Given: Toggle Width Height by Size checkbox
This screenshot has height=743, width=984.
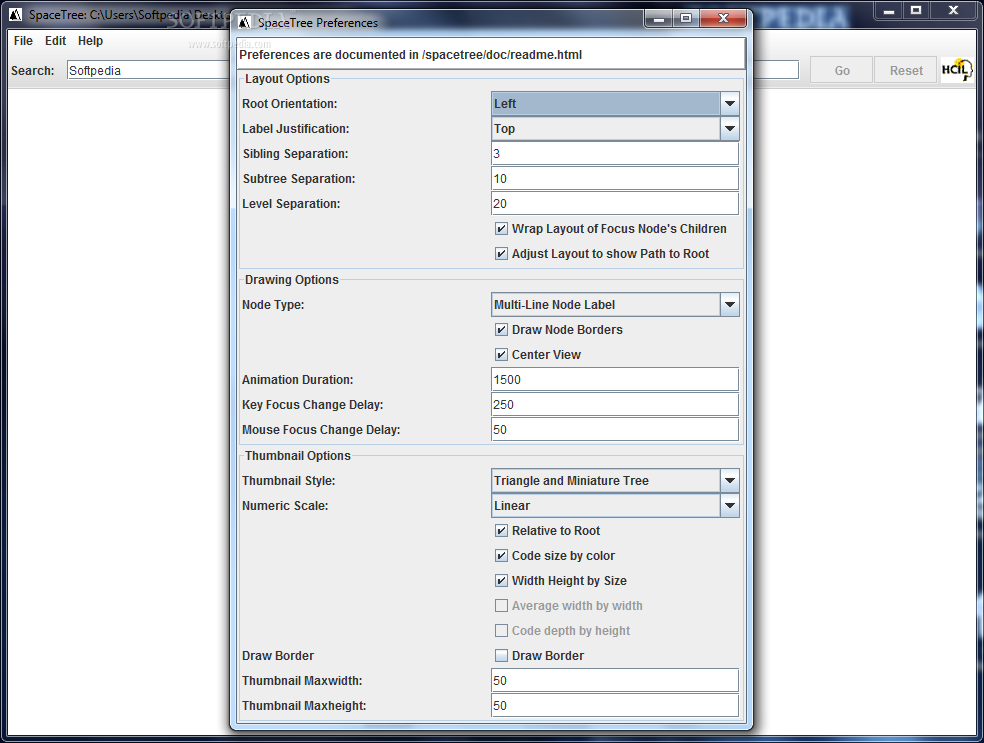Looking at the screenshot, I should tap(501, 581).
